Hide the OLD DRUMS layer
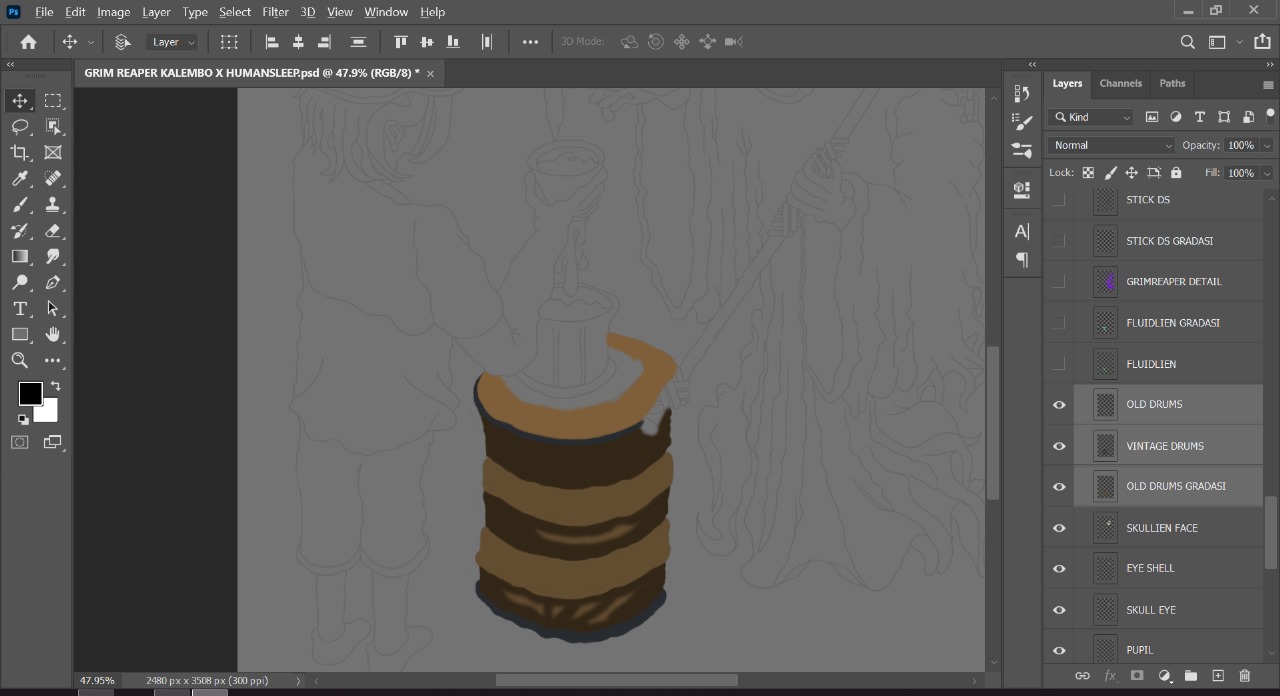Viewport: 1280px width, 696px height. pyautogui.click(x=1059, y=405)
